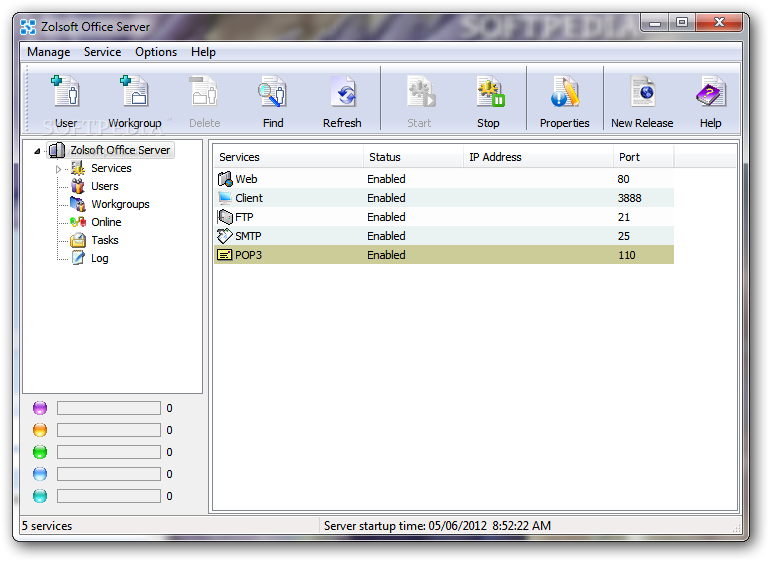Click the green indicator's progress bar
This screenshot has width=770, height=562.
(x=109, y=452)
